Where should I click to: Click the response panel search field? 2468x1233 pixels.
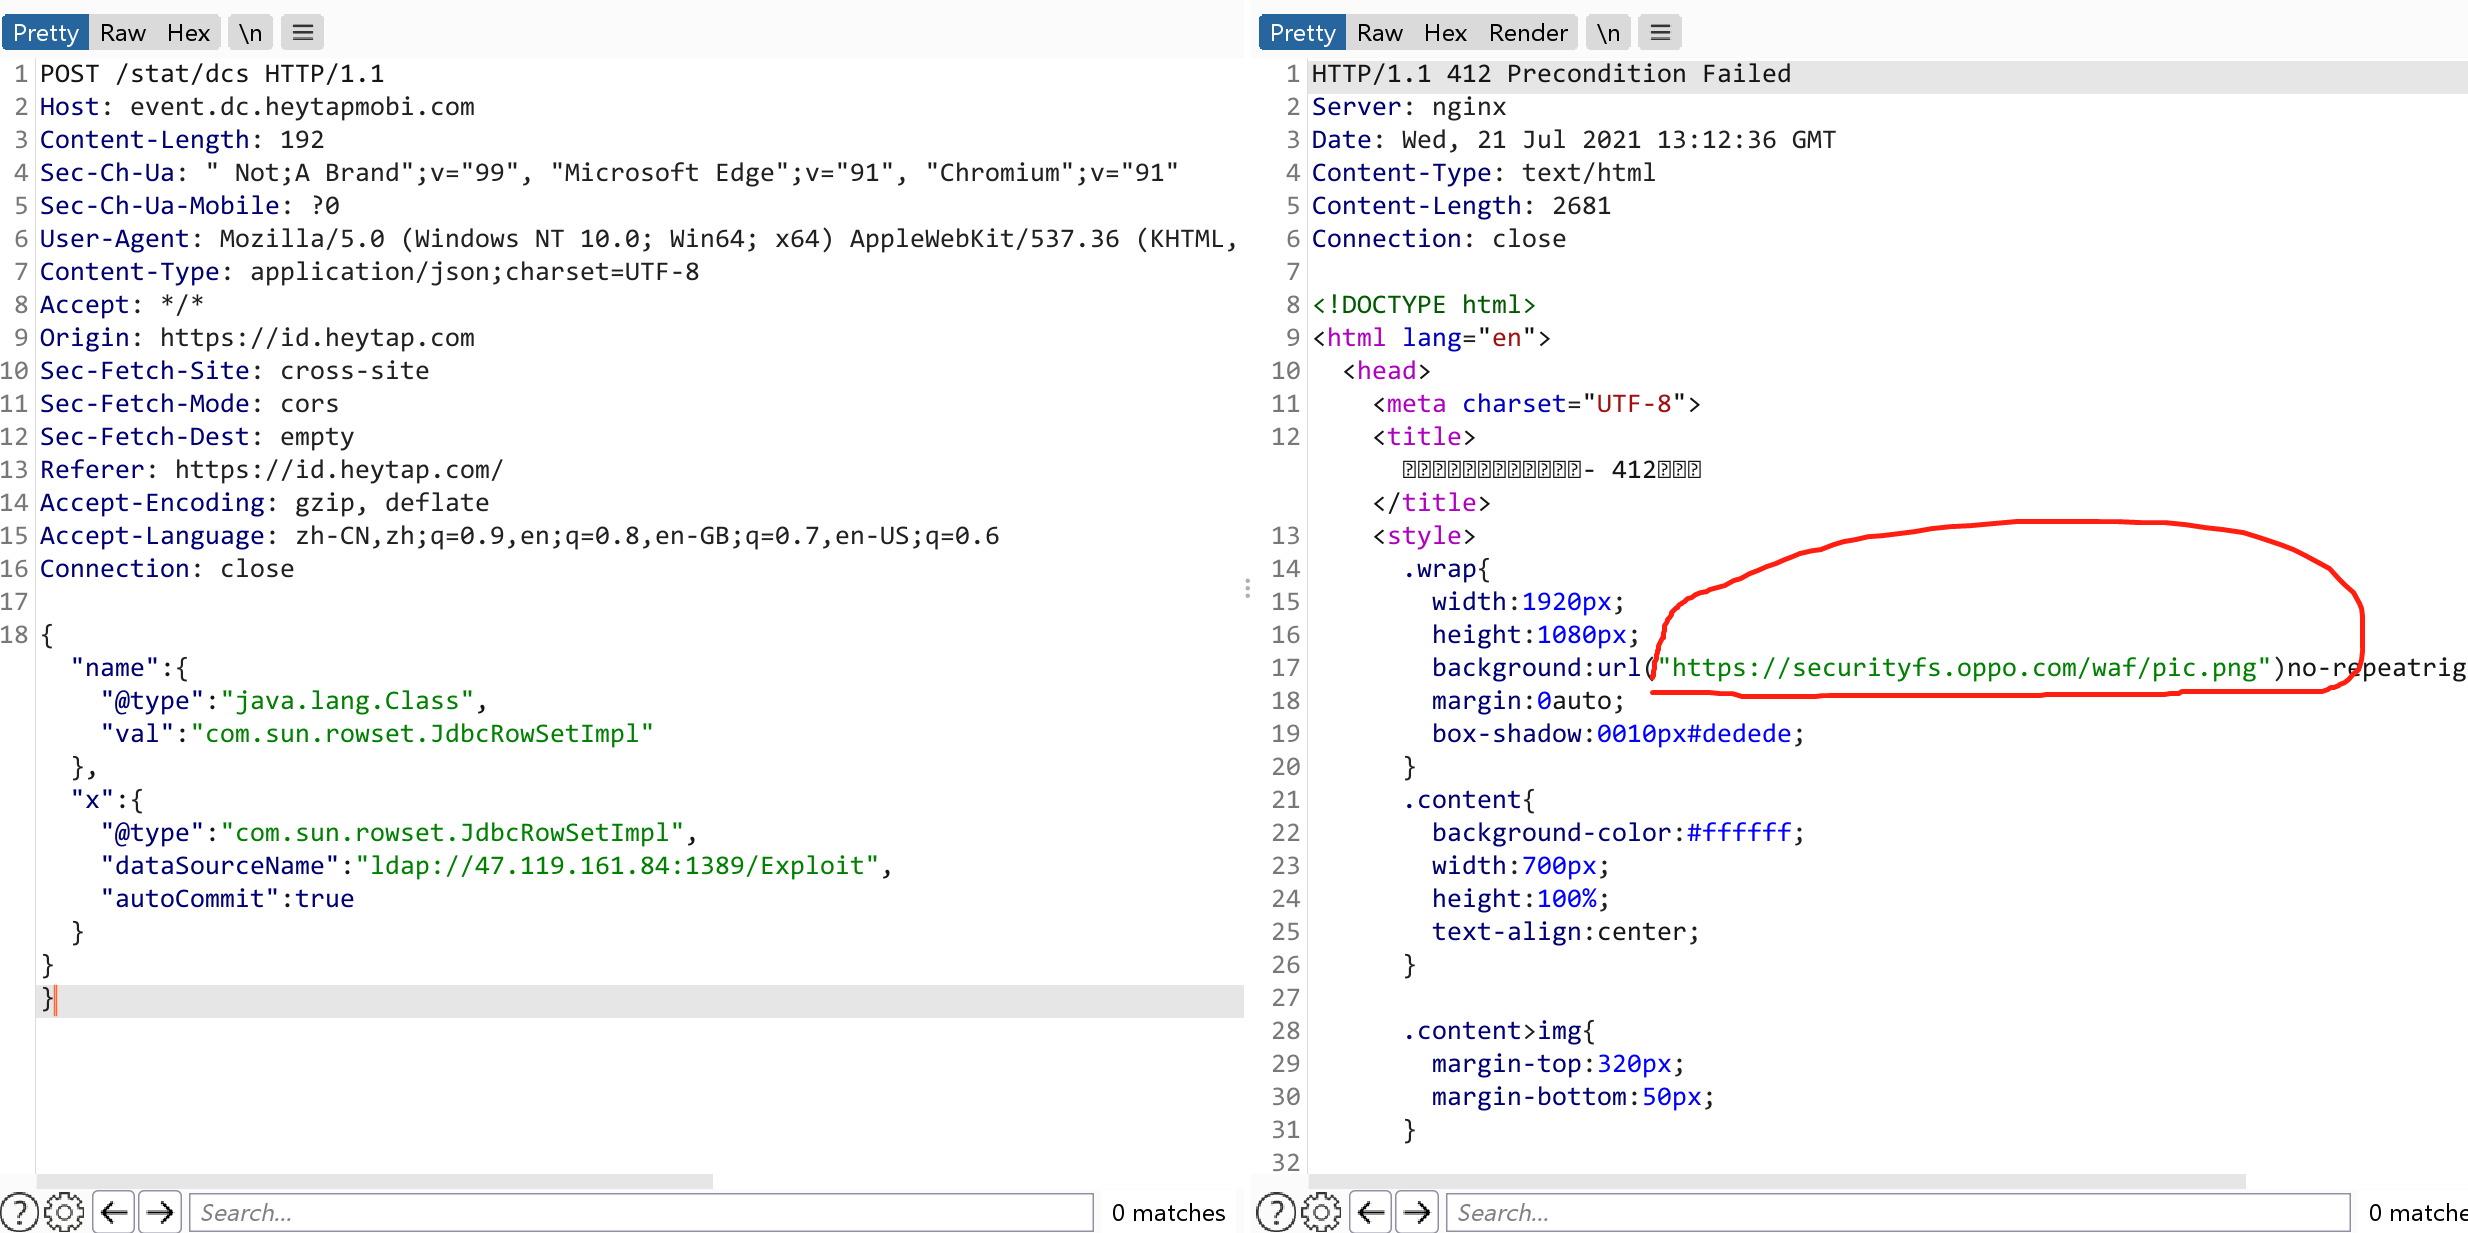tap(1897, 1212)
